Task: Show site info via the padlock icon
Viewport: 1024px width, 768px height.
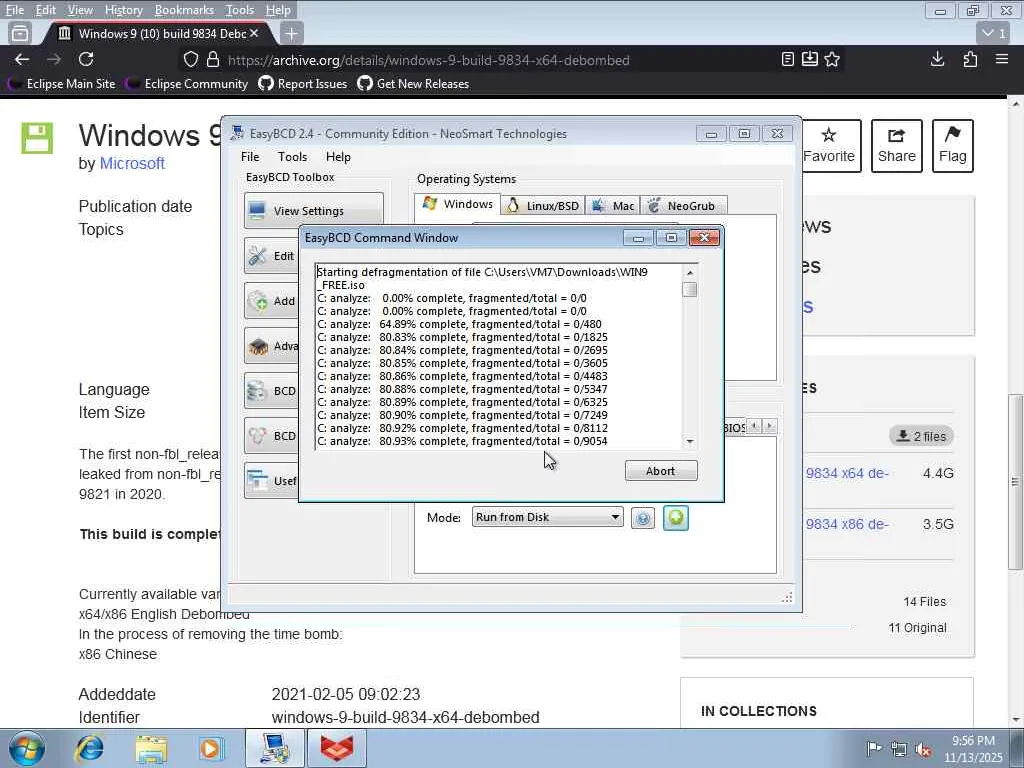Action: pyautogui.click(x=213, y=59)
